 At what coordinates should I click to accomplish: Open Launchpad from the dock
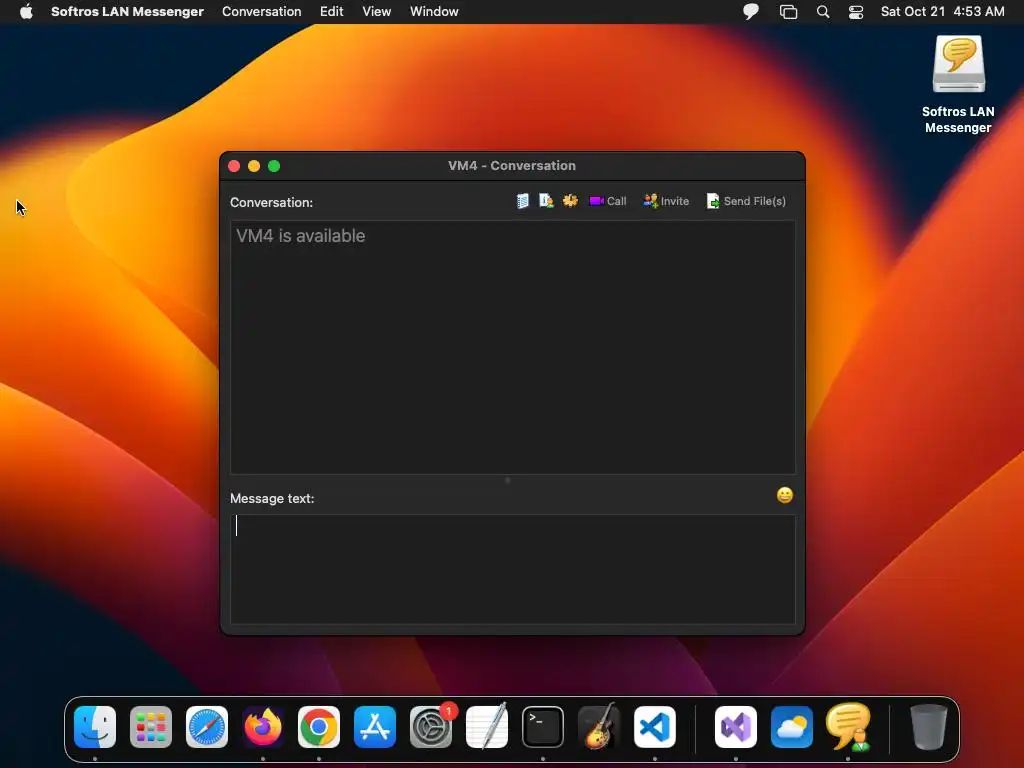pyautogui.click(x=151, y=727)
